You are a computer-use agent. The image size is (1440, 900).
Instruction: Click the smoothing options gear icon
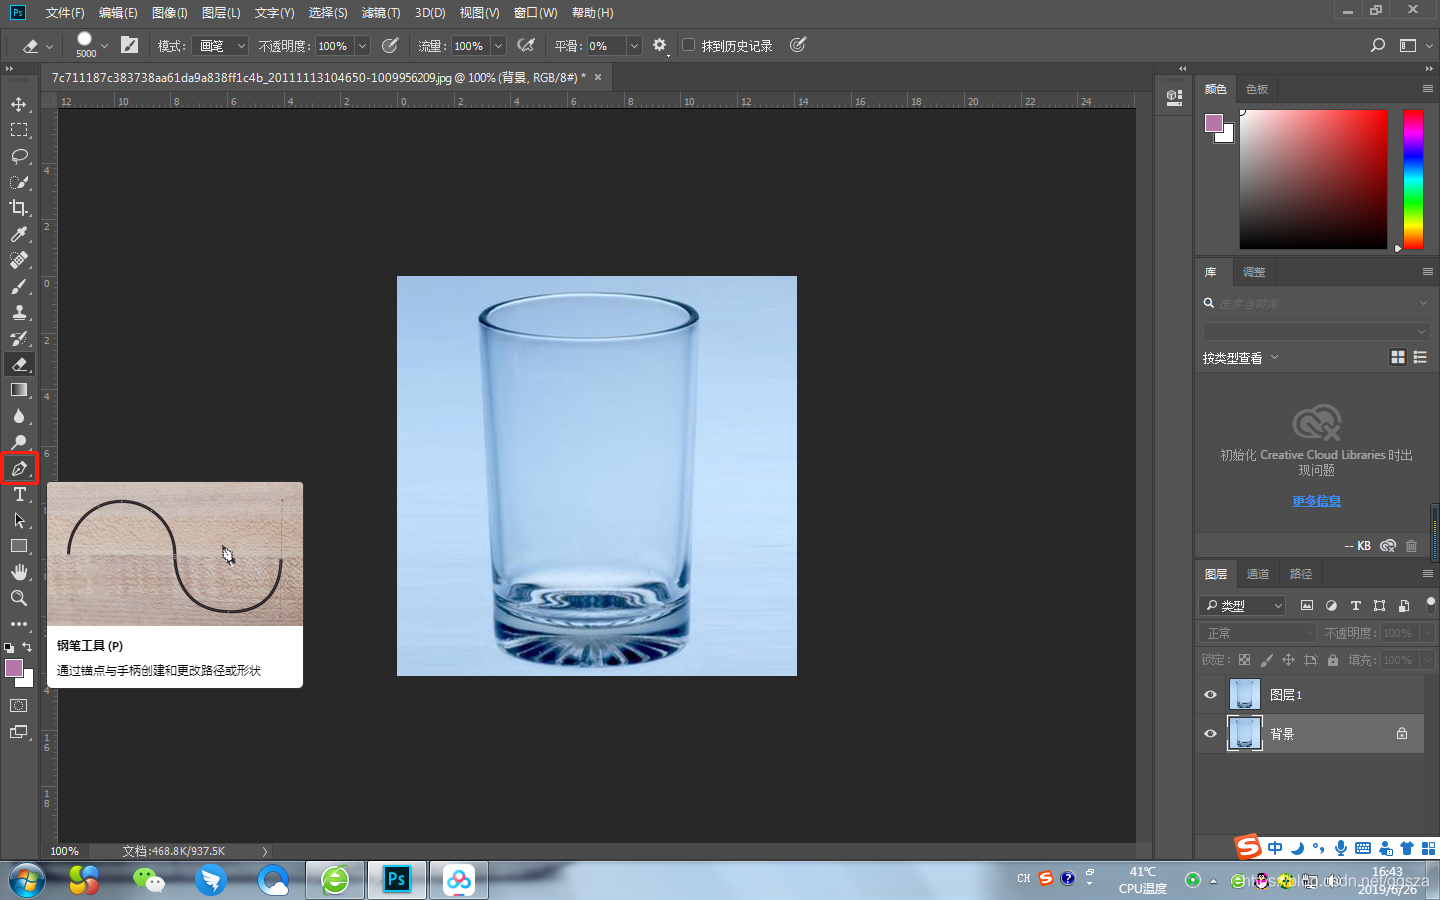(659, 45)
